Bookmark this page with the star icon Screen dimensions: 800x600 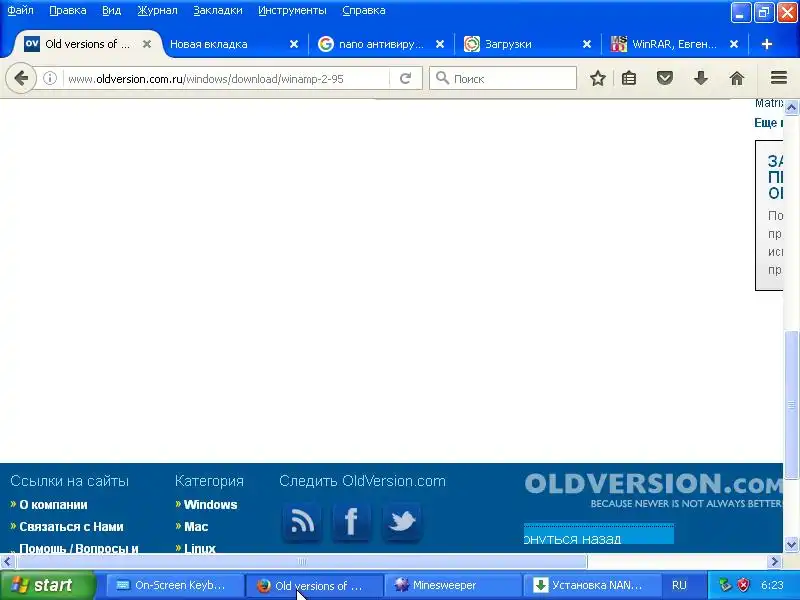597,79
